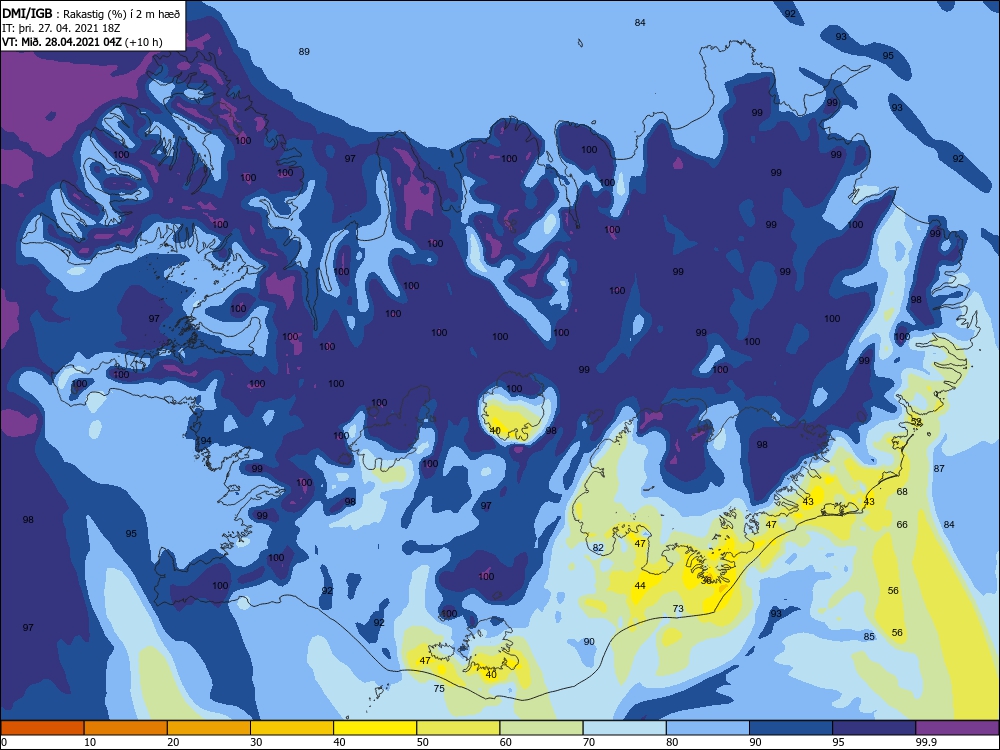Image resolution: width=1000 pixels, height=750 pixels.
Task: Click the map value 82 on the glacier outline
Action: tap(598, 547)
